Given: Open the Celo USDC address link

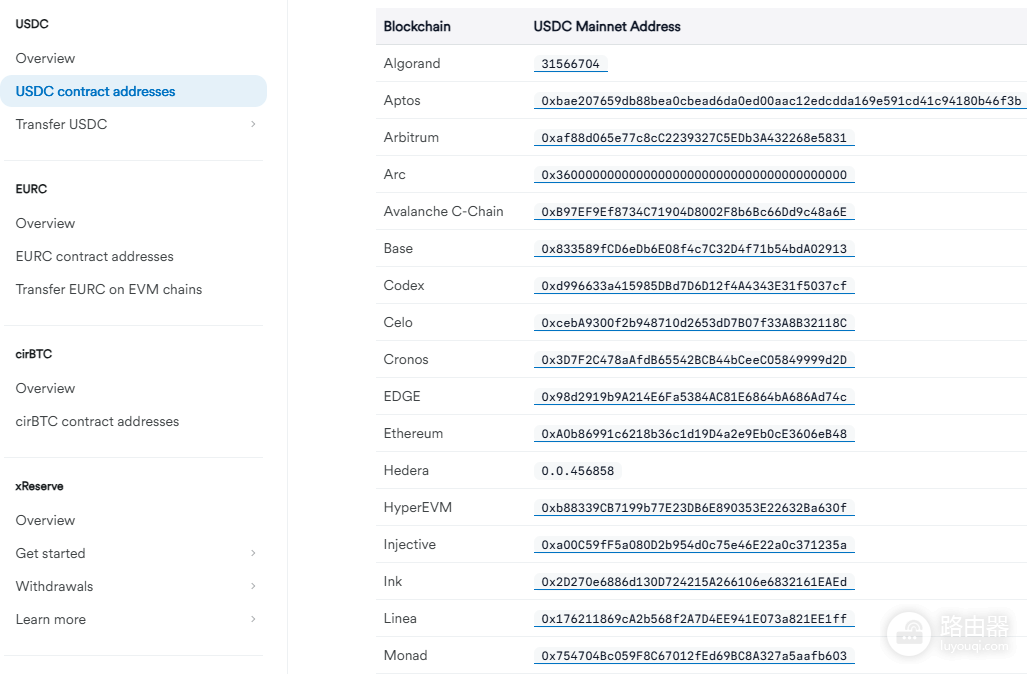Looking at the screenshot, I should click(694, 322).
